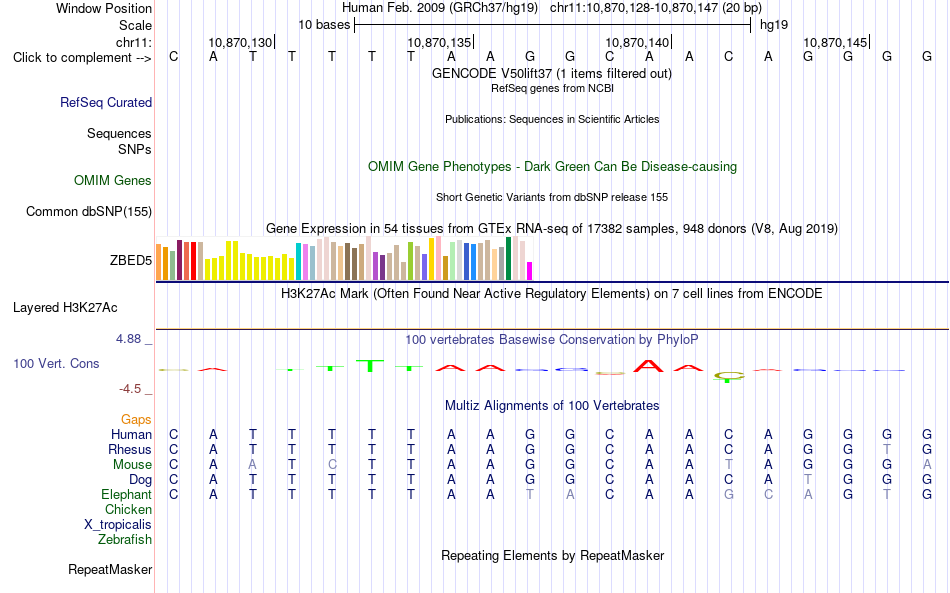Viewport: 950px width, 593px height.
Task: Click the cyan bar in ZBED5 expression chart
Action: coord(298,262)
